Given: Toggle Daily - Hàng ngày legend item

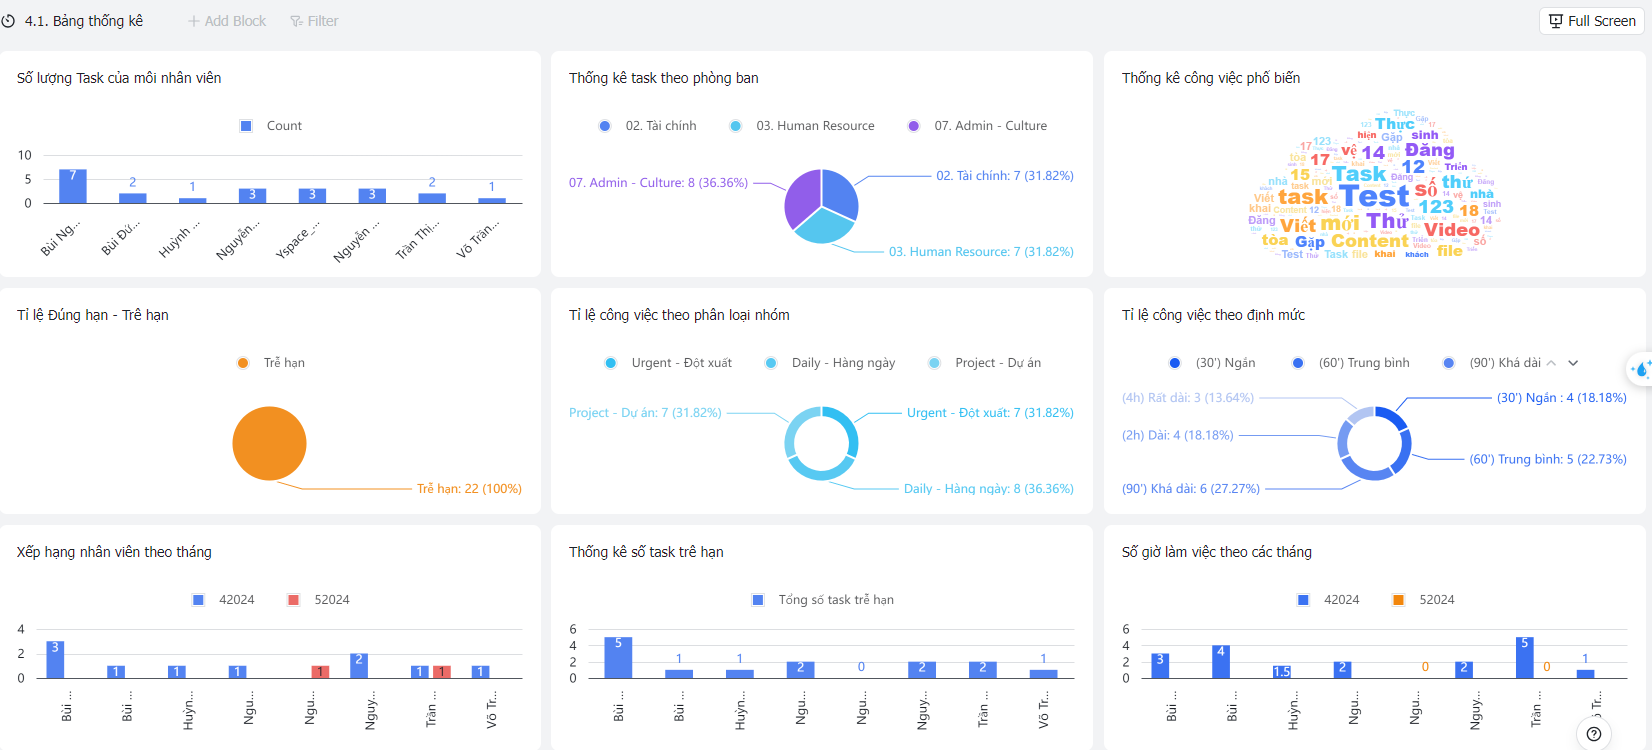Looking at the screenshot, I should click(830, 363).
